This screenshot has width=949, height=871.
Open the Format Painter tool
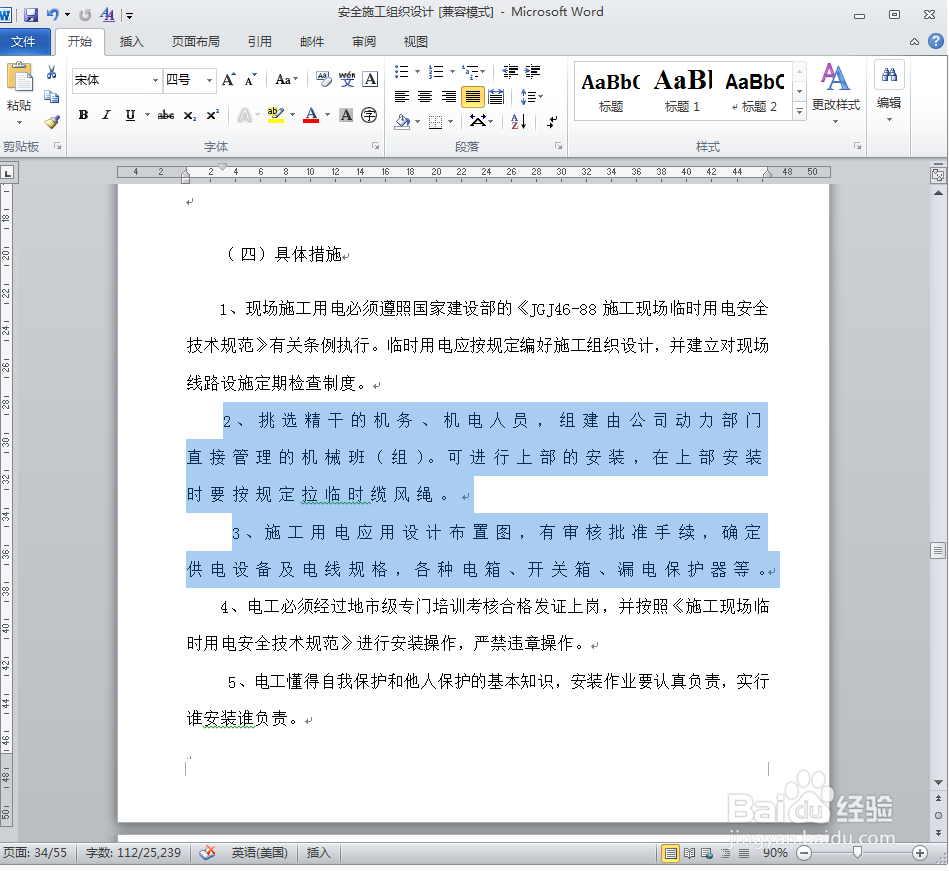50,122
